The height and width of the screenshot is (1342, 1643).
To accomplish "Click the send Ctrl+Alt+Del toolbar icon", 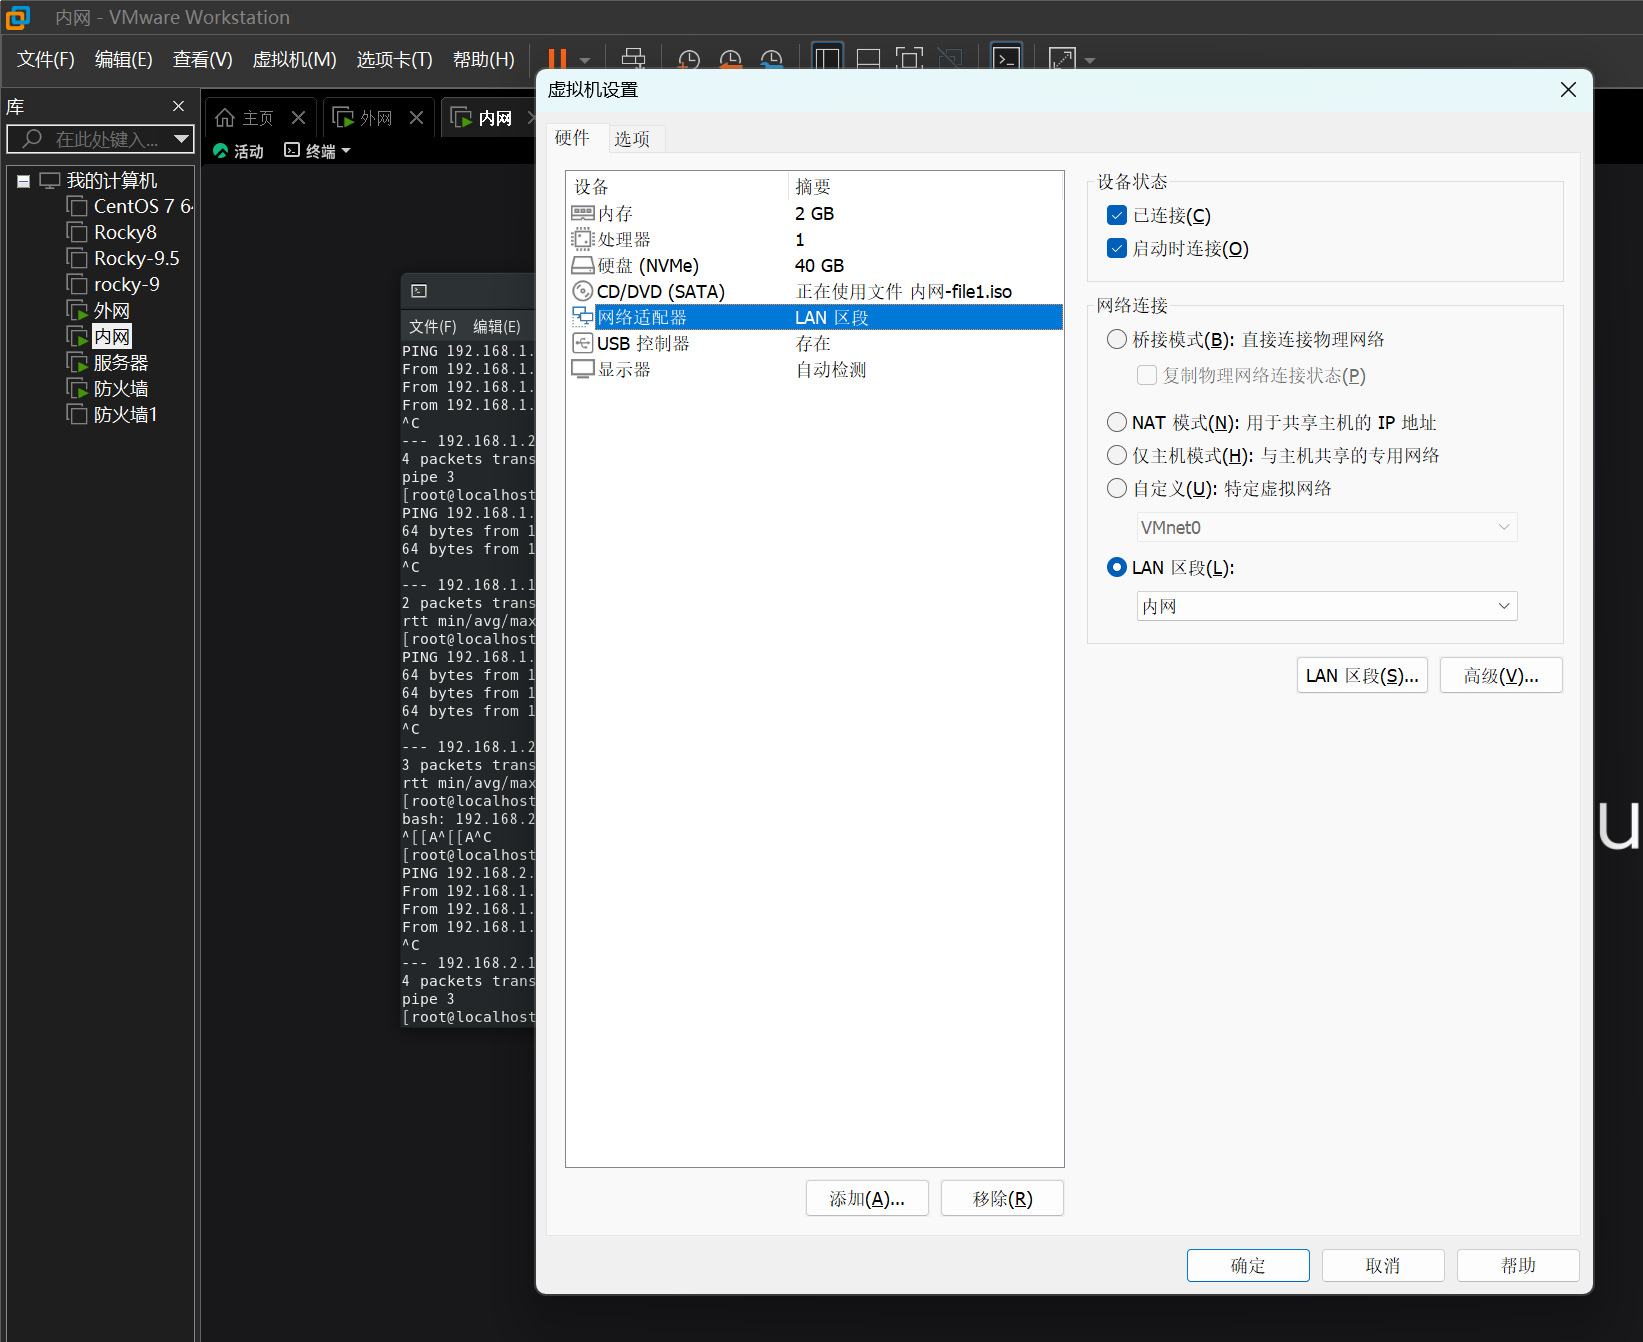I will 634,60.
